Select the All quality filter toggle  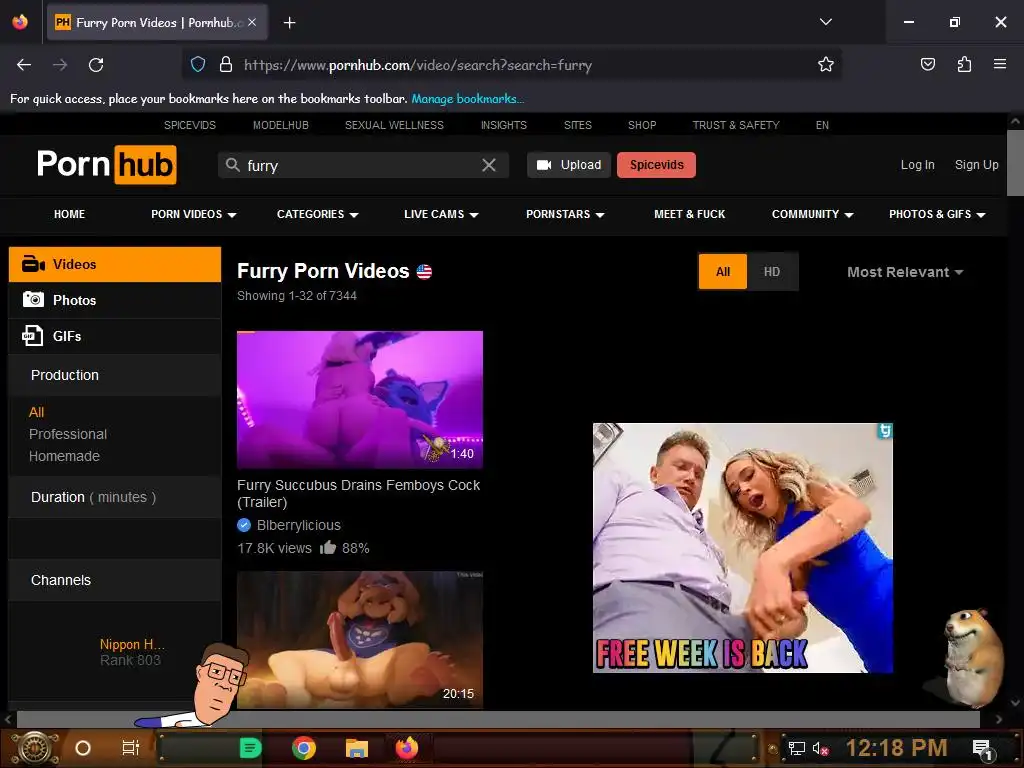coord(722,272)
